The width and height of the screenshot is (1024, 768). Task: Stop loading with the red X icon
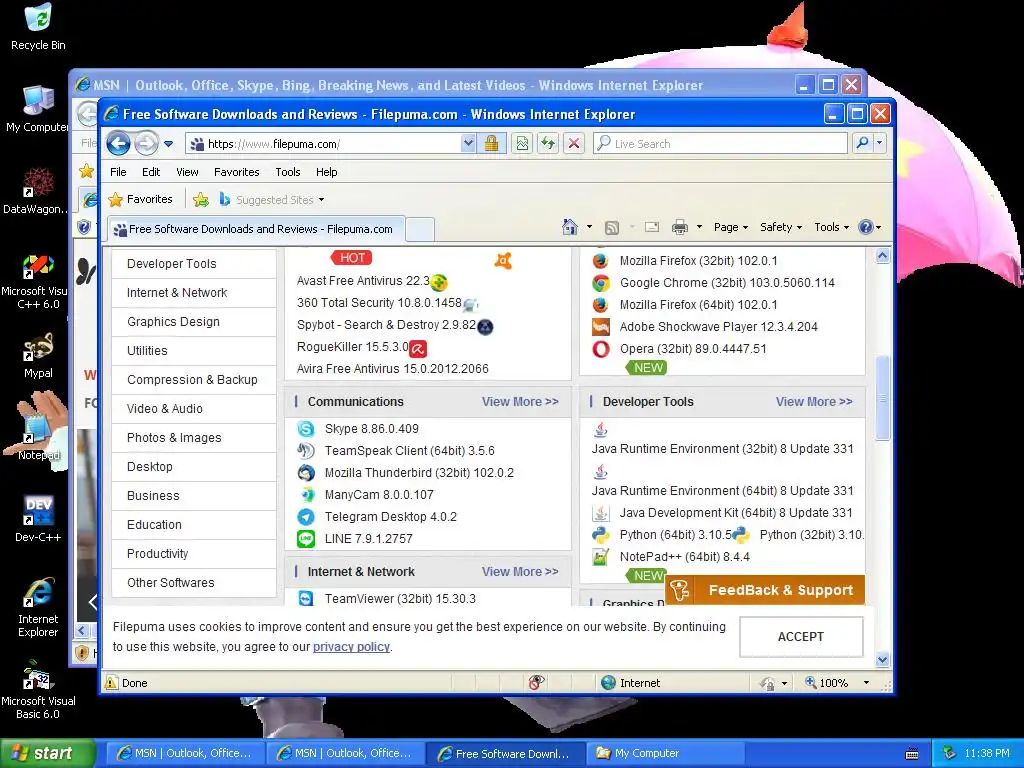point(573,143)
